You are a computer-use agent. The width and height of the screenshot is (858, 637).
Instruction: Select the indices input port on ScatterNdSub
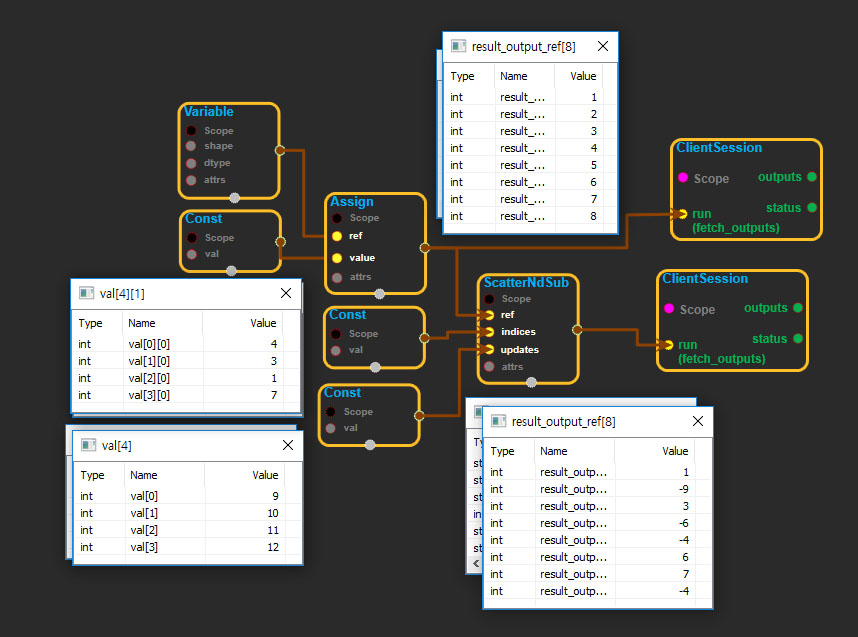pyautogui.click(x=489, y=332)
